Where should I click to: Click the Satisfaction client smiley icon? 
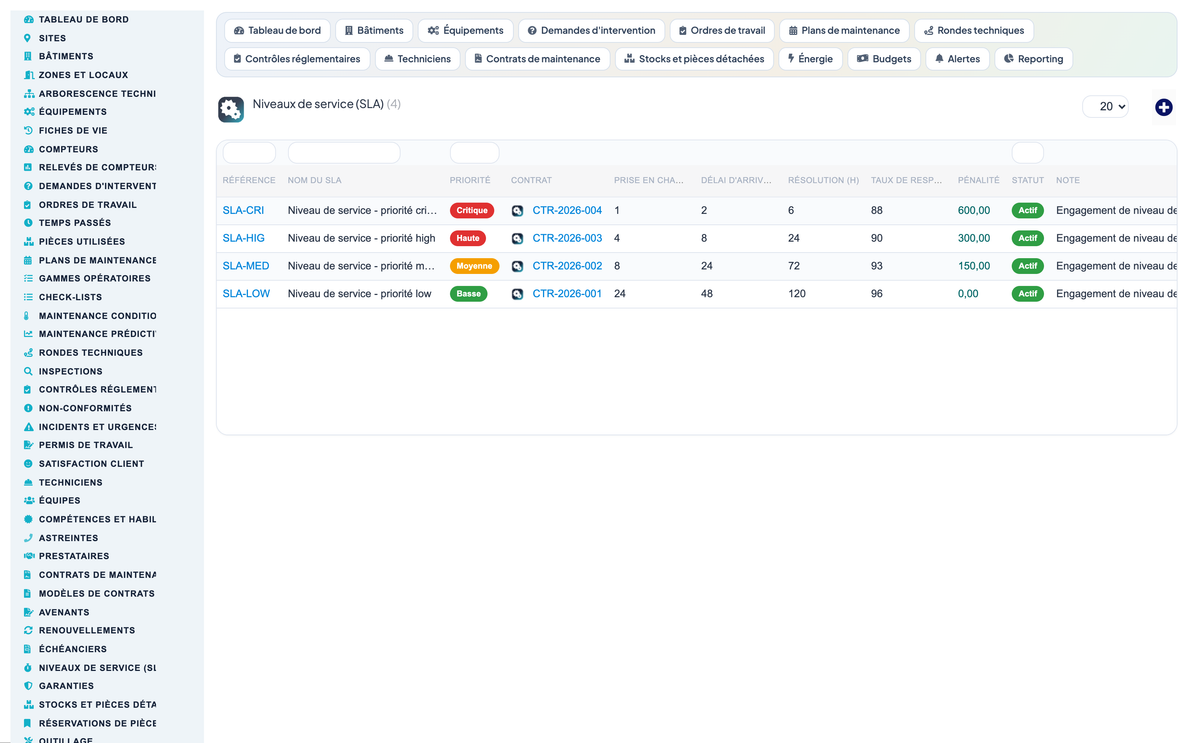click(x=28, y=464)
